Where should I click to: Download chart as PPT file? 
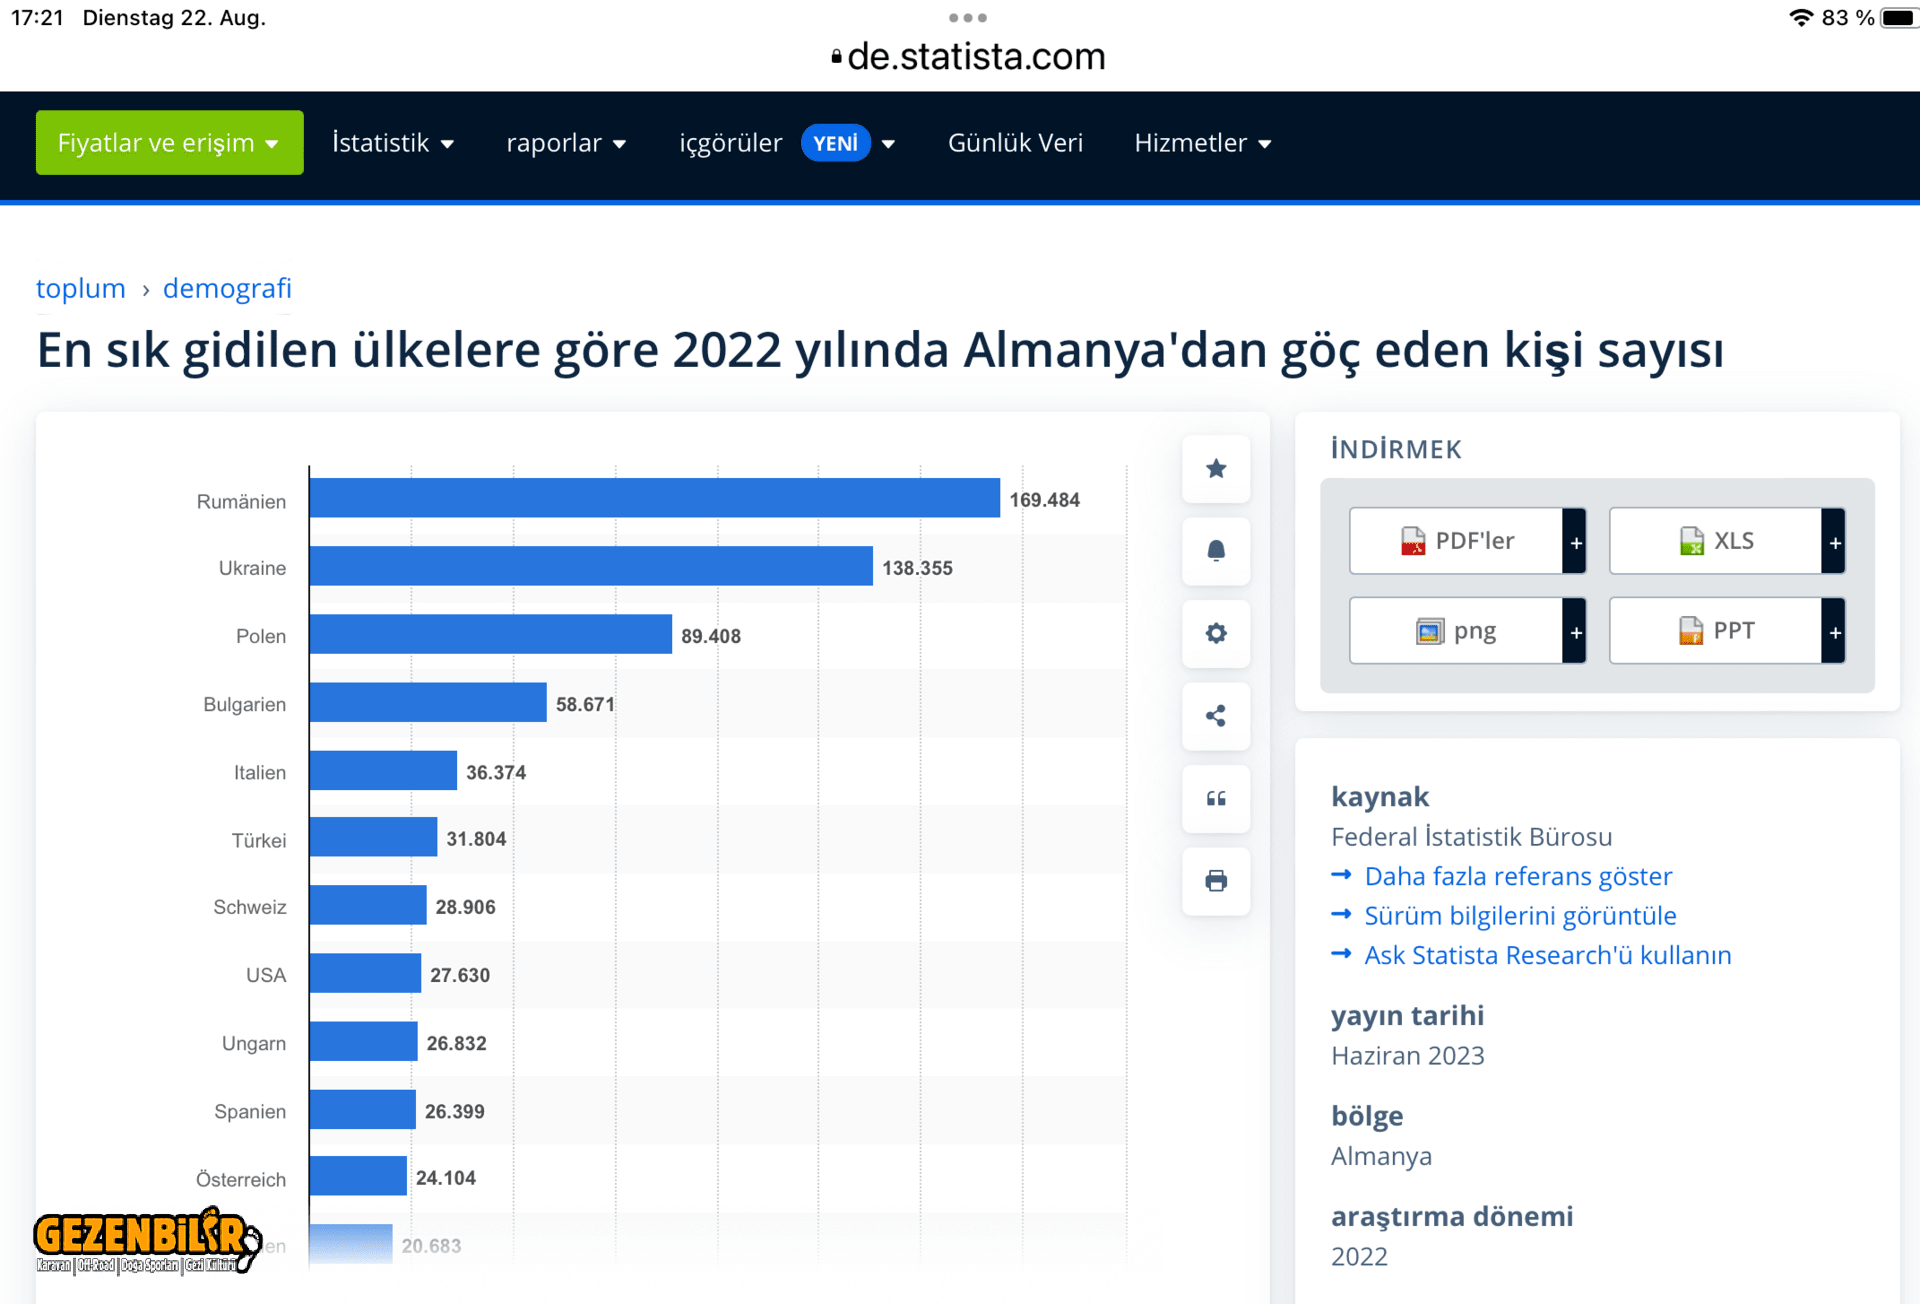point(1716,631)
